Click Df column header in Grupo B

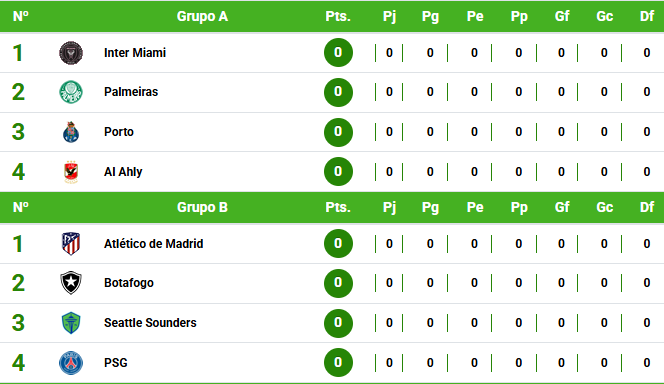(647, 207)
